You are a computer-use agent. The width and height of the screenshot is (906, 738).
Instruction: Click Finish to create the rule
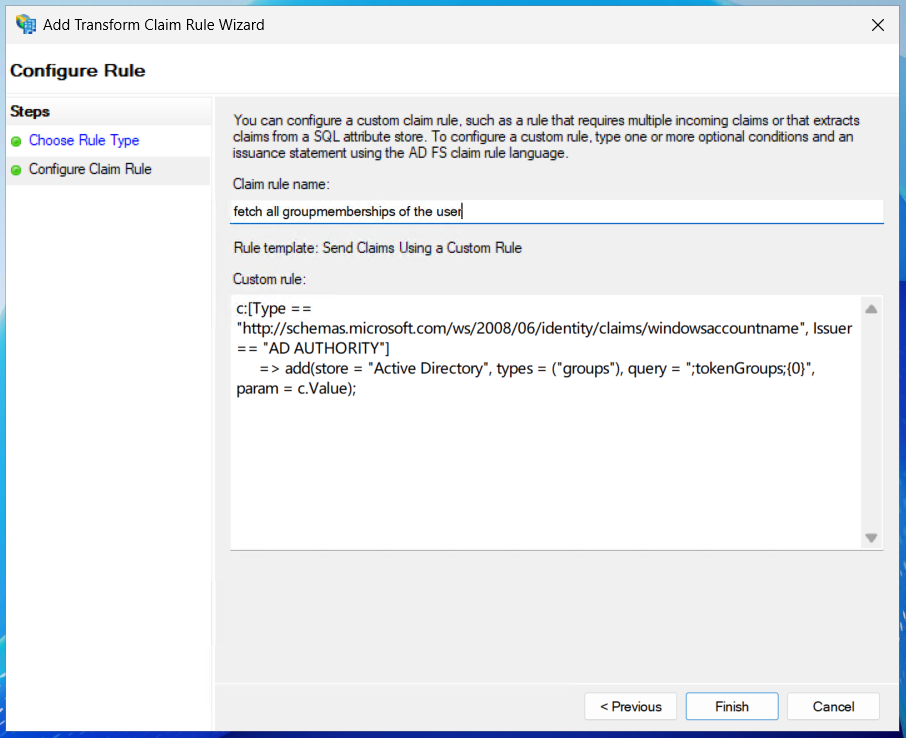(x=732, y=706)
